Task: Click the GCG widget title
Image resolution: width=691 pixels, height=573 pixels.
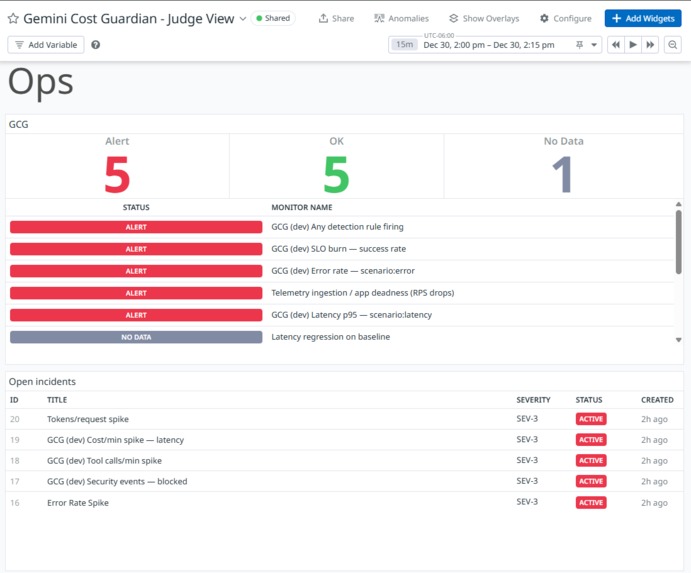Action: [x=19, y=124]
